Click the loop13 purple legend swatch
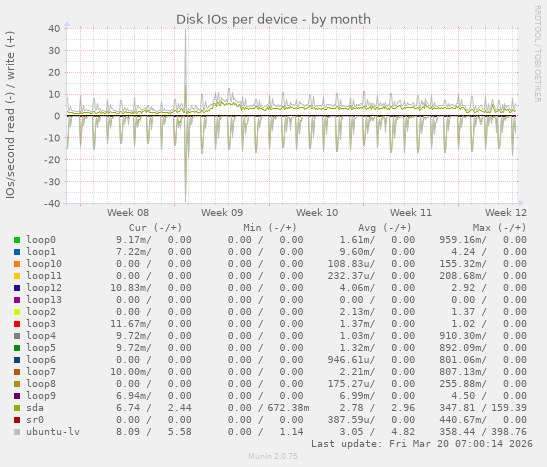 [17, 300]
